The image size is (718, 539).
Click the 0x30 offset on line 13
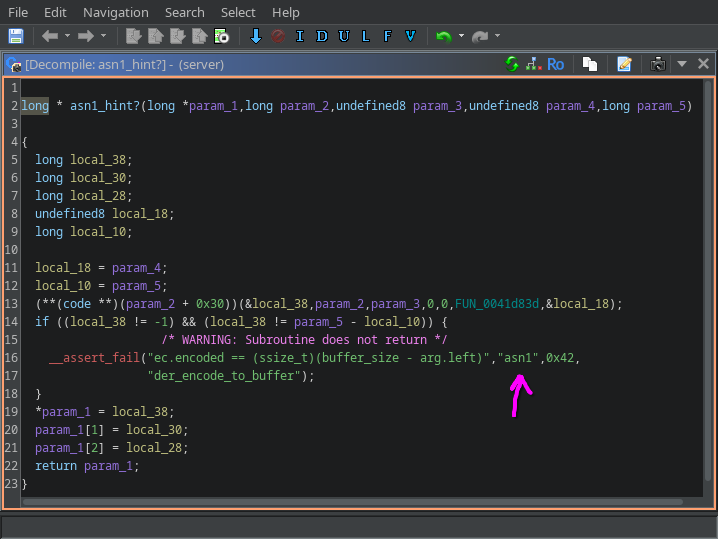coord(210,304)
